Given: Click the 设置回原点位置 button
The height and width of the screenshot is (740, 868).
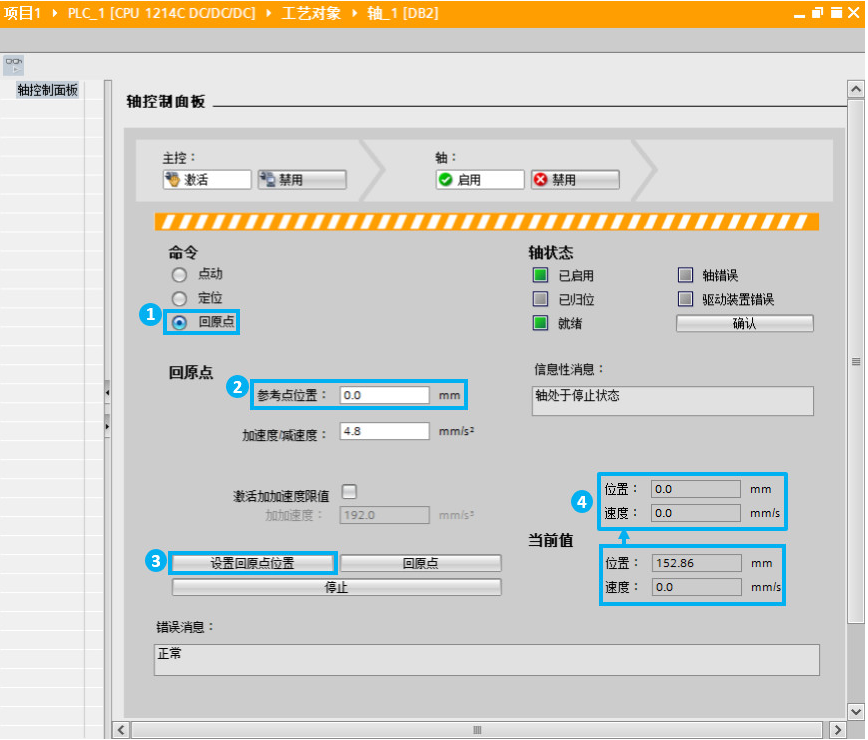Looking at the screenshot, I should pos(252,563).
